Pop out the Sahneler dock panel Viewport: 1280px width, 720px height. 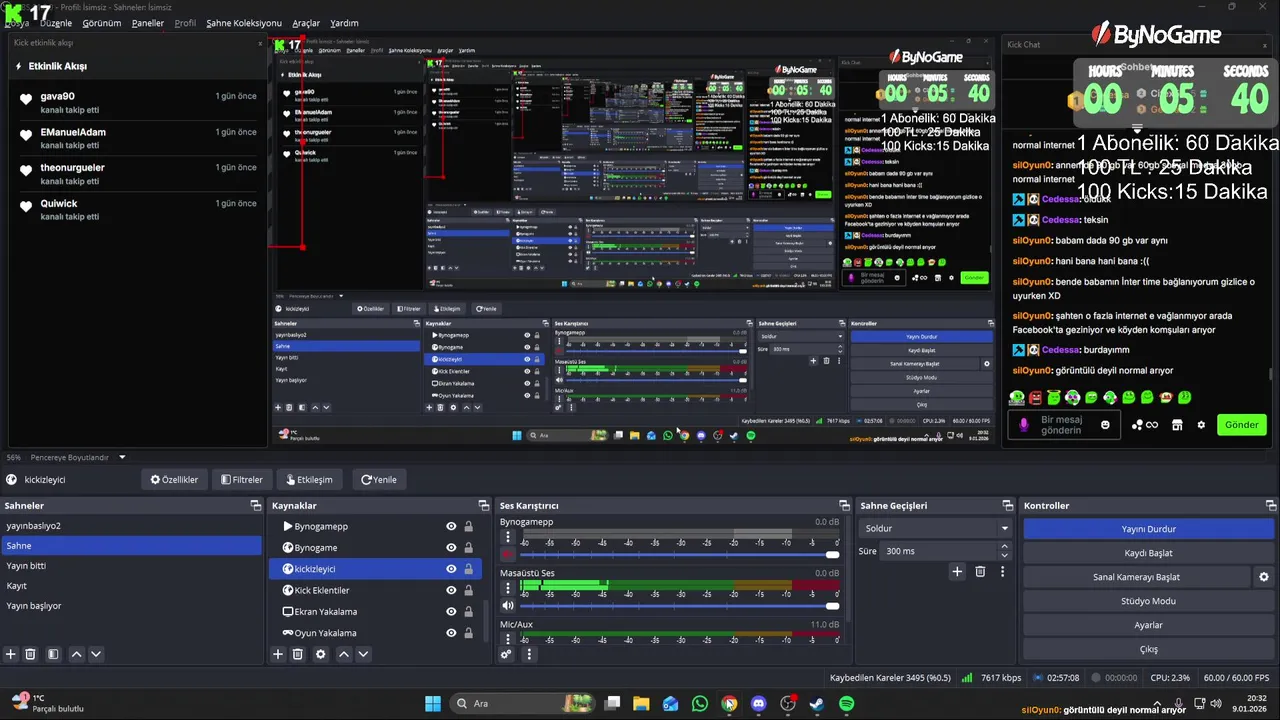coord(255,506)
